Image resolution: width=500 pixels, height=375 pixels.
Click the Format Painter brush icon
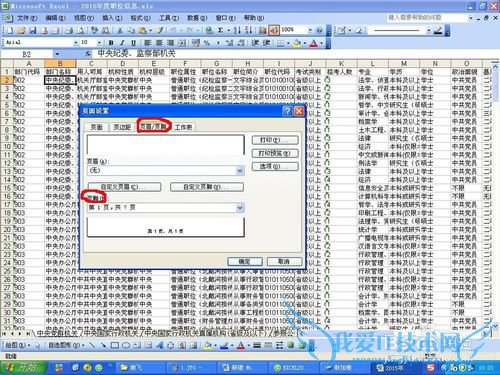pyautogui.click(x=160, y=30)
